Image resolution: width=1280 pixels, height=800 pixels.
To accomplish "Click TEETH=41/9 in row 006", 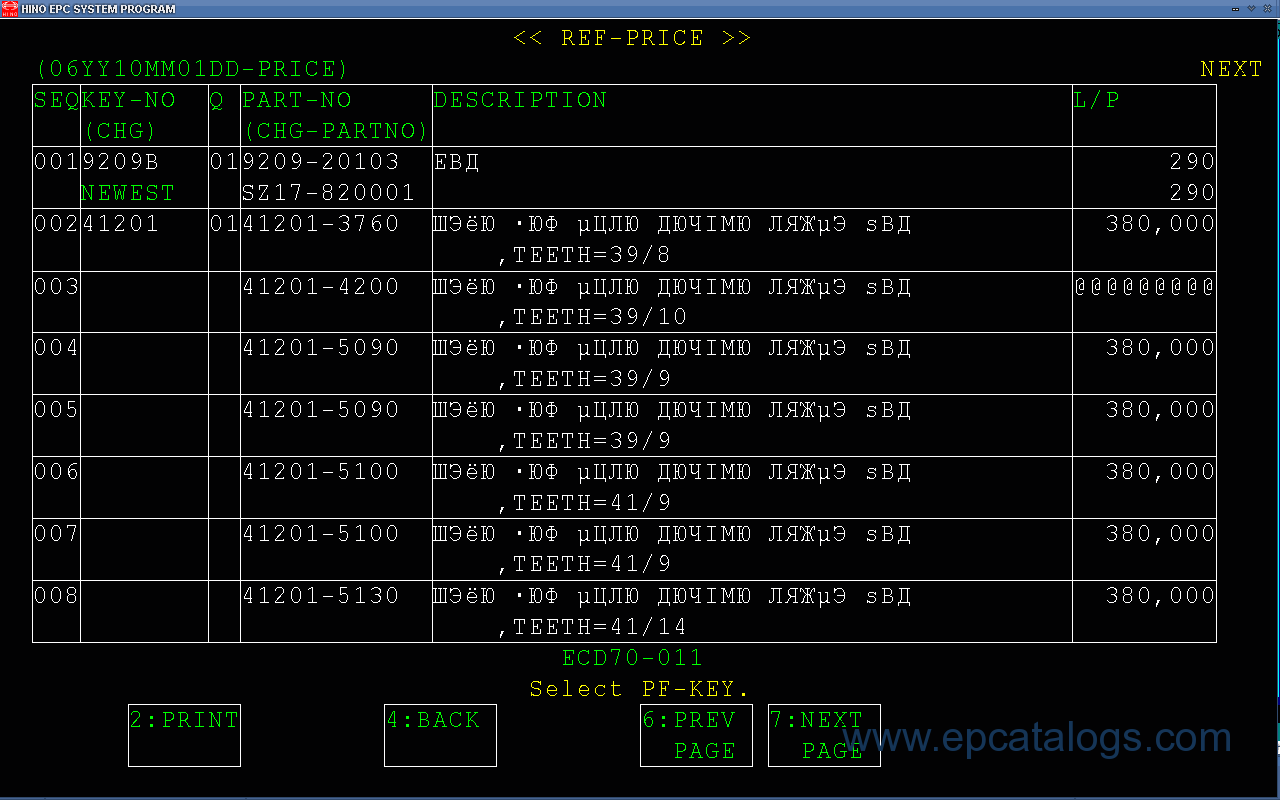I will pyautogui.click(x=584, y=503).
